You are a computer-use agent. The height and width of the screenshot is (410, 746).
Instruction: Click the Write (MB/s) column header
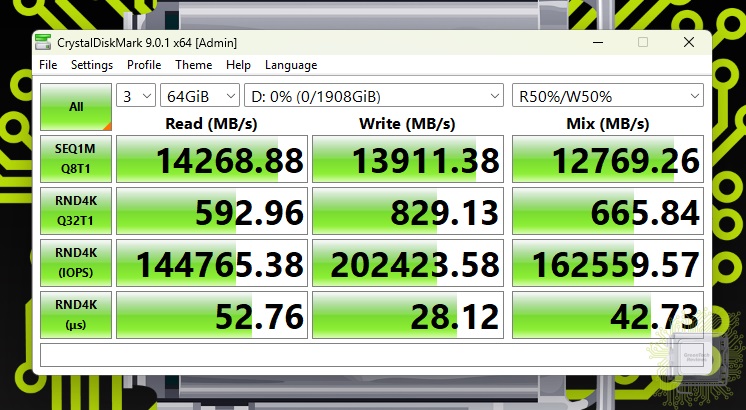pos(407,124)
